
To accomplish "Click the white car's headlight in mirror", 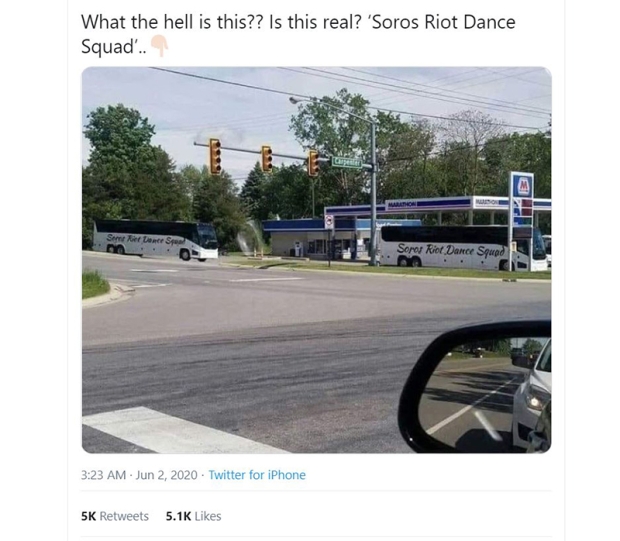I will point(537,397).
